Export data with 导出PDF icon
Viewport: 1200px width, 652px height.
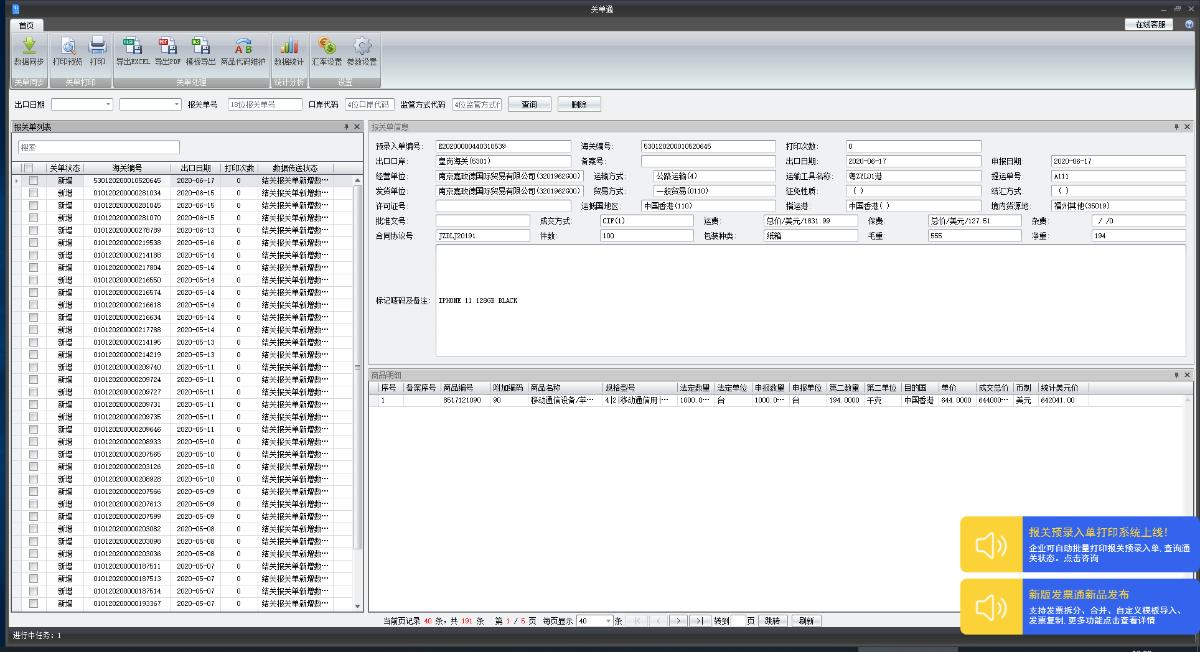point(167,45)
